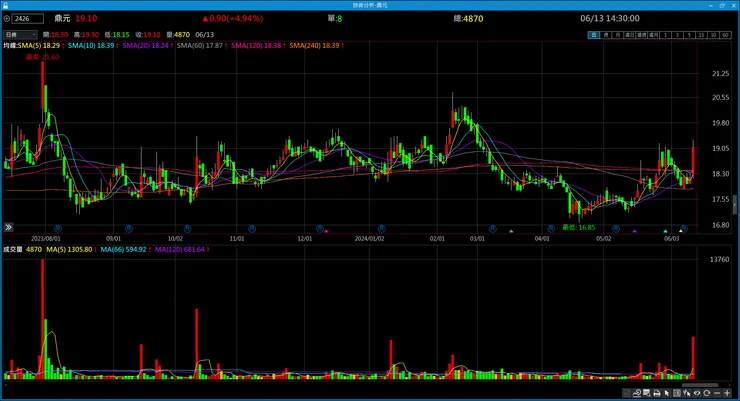Switch to the monthly (月) timeframe tab
Viewport: 740px width, 401px height.
pos(618,35)
